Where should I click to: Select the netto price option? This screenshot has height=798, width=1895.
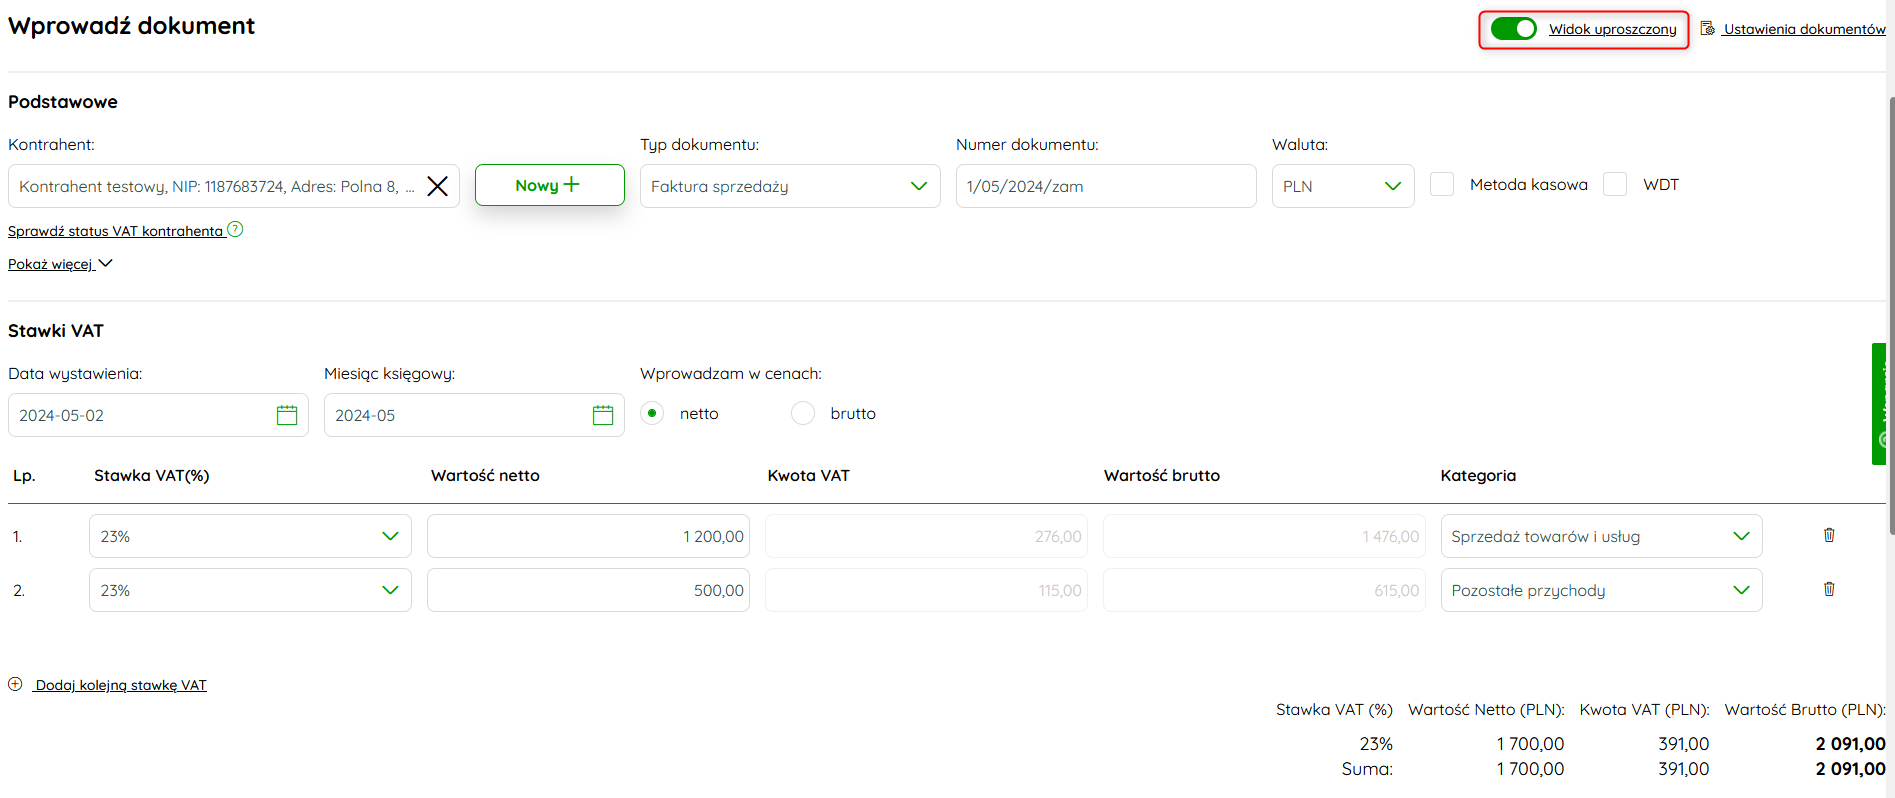point(652,413)
